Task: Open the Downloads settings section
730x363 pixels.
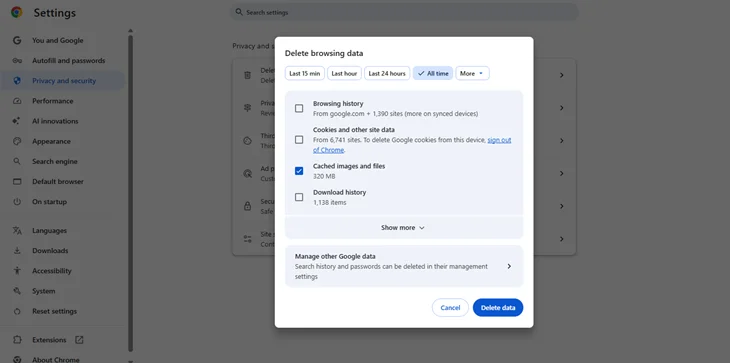Action: pyautogui.click(x=63, y=250)
